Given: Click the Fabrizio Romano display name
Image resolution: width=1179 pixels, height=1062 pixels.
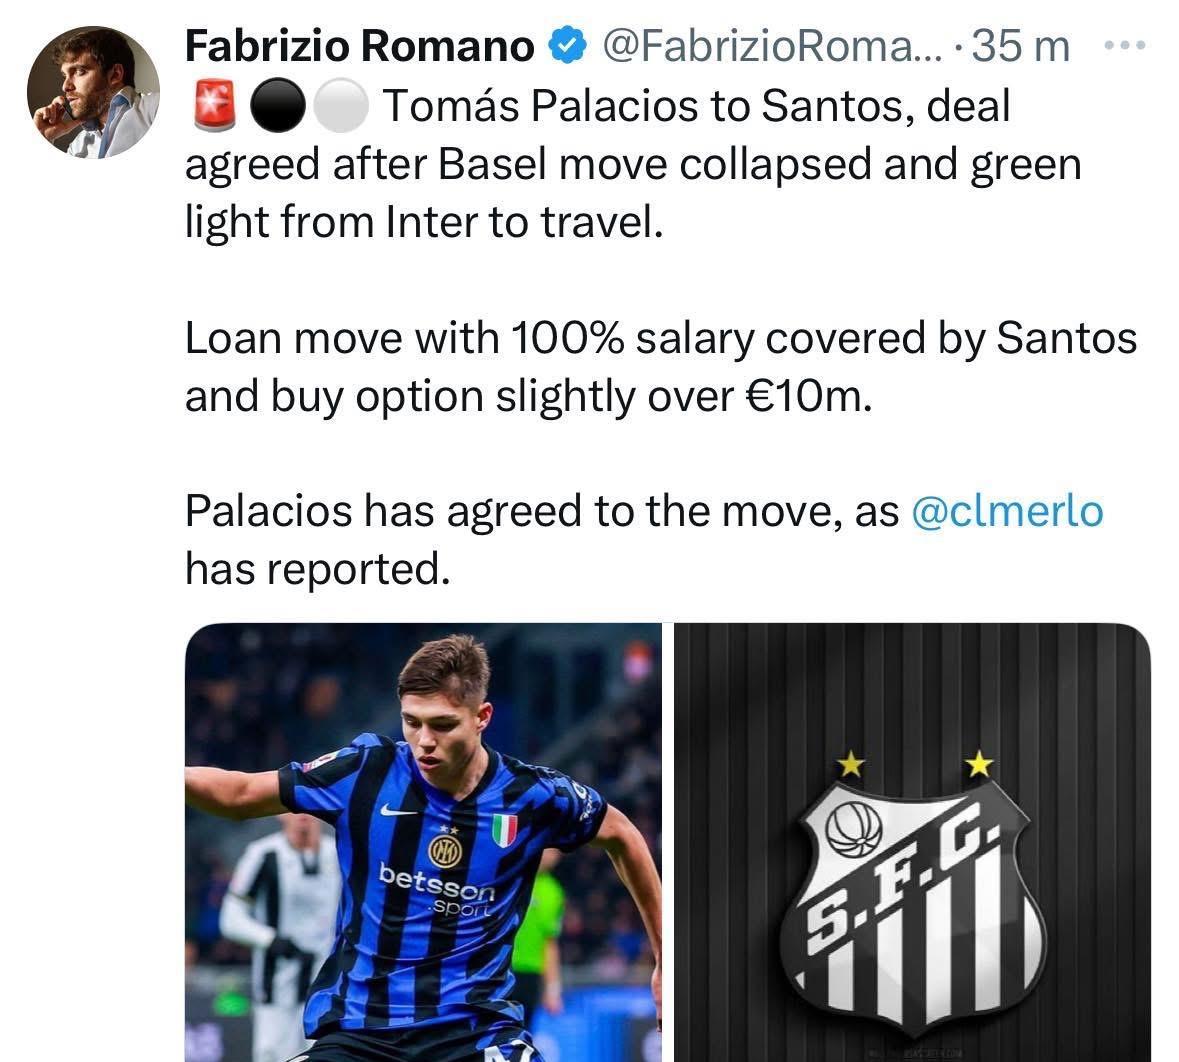Looking at the screenshot, I should click(360, 45).
